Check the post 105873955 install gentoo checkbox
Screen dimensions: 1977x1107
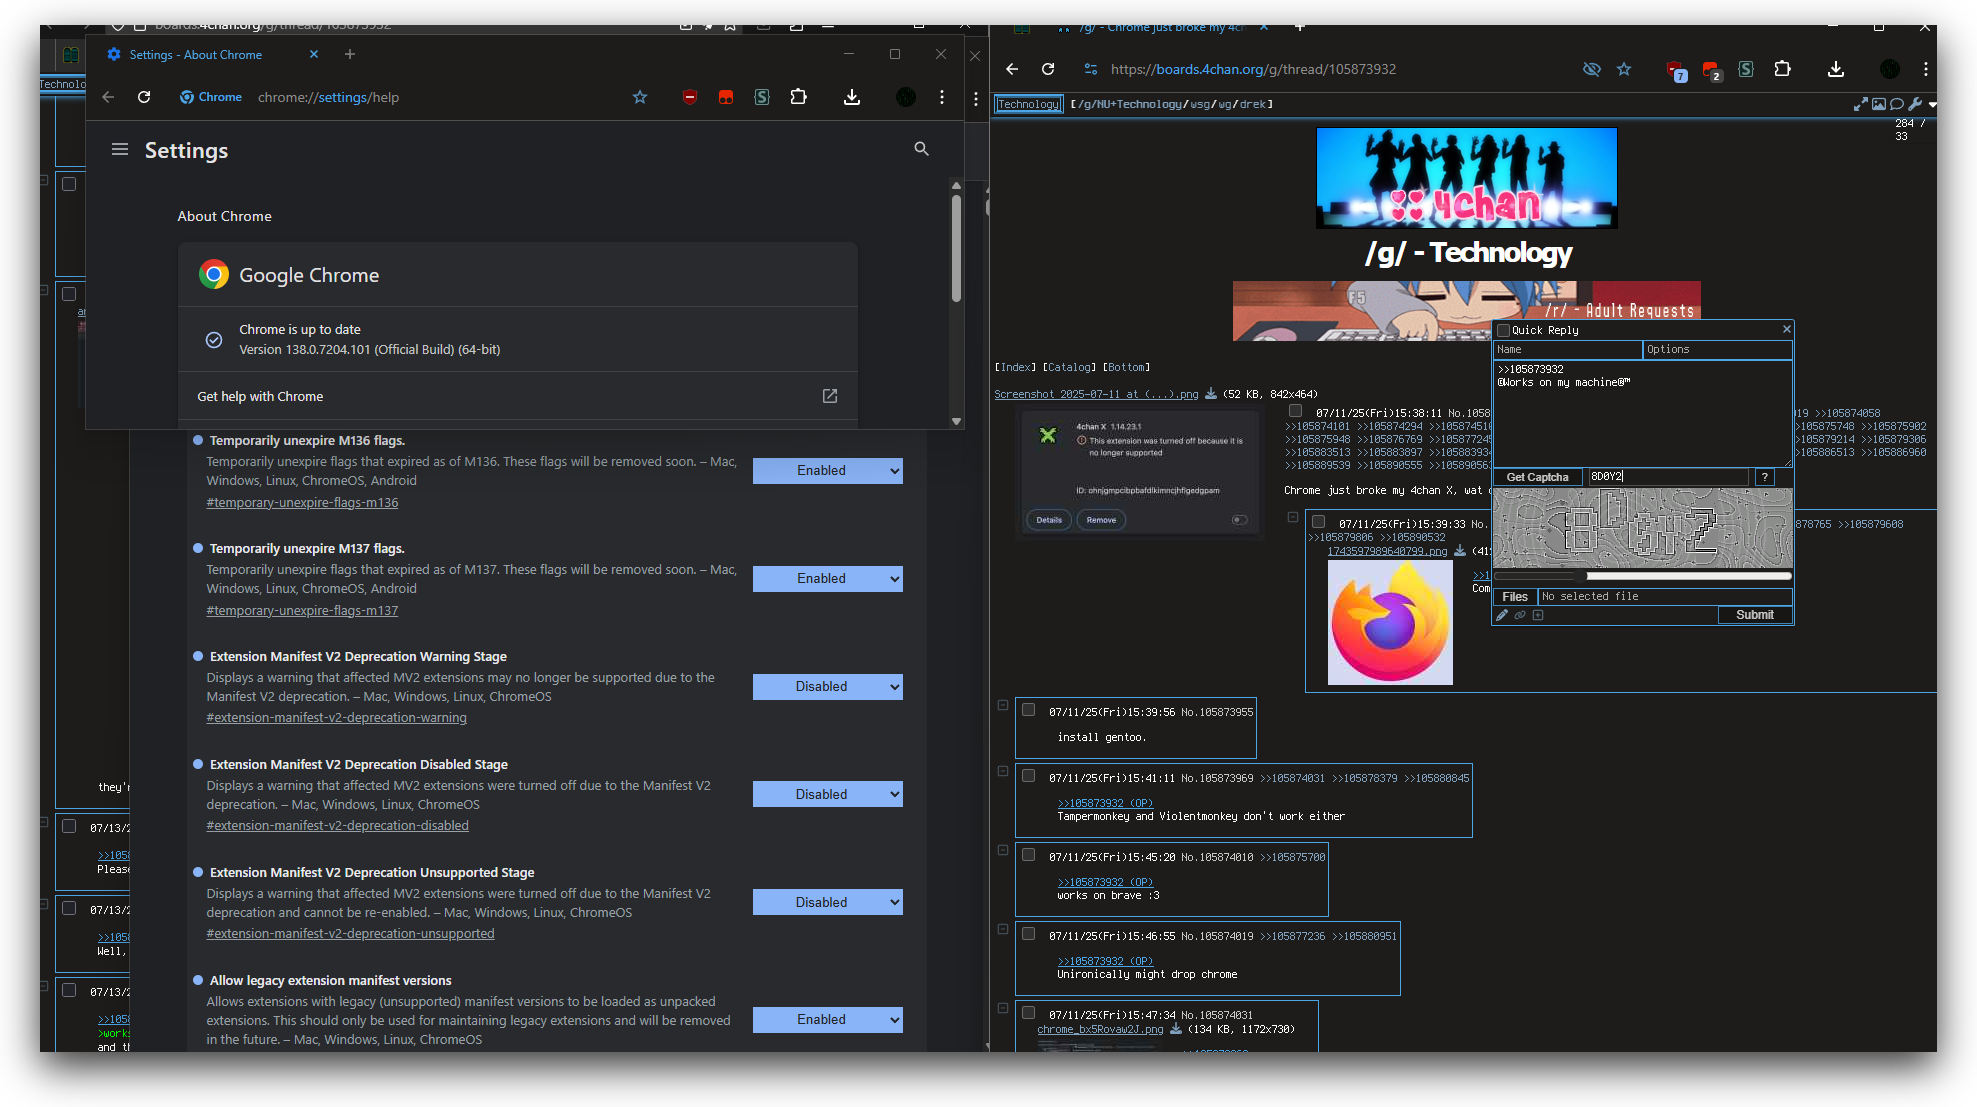click(1028, 710)
